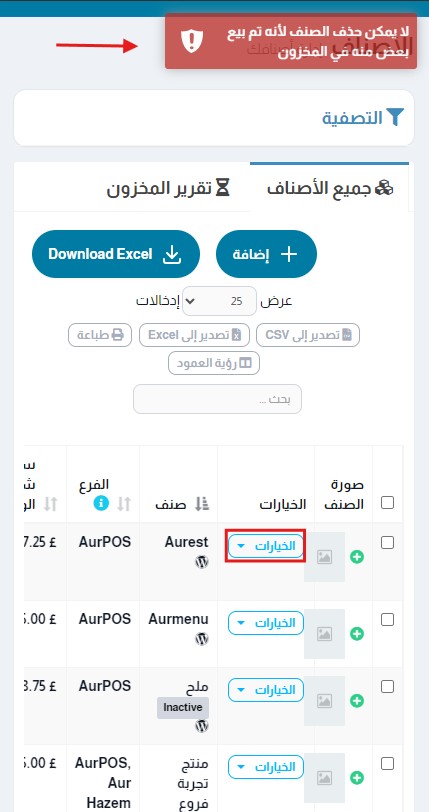Check the Aurest row checkbox

click(x=388, y=542)
